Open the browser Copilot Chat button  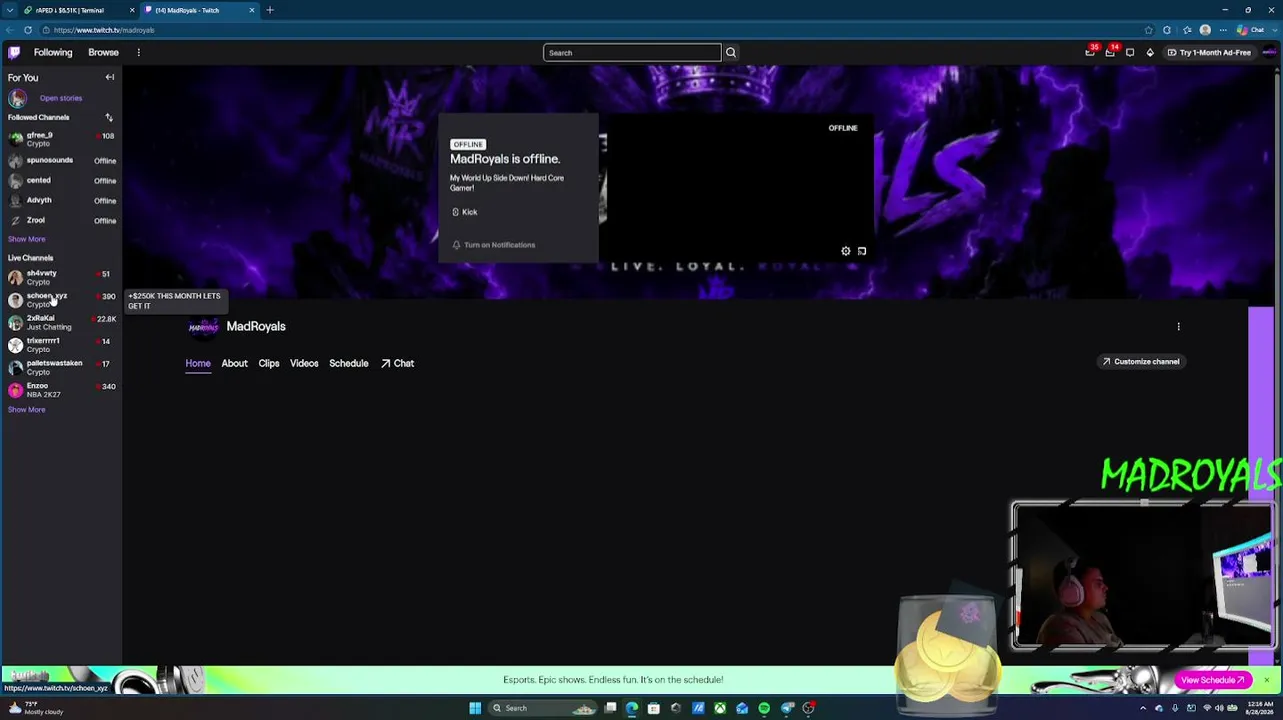(x=1251, y=30)
